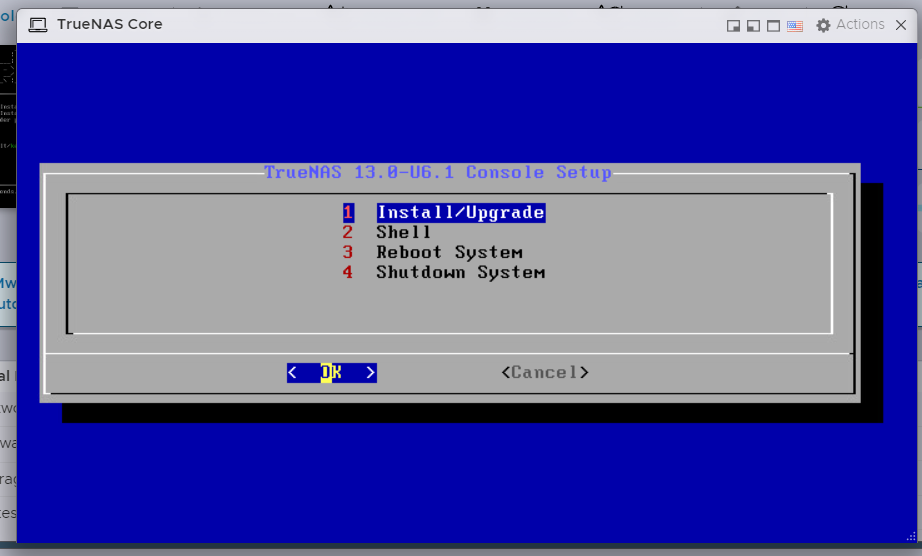Click the gear icon in the title bar

[823, 25]
